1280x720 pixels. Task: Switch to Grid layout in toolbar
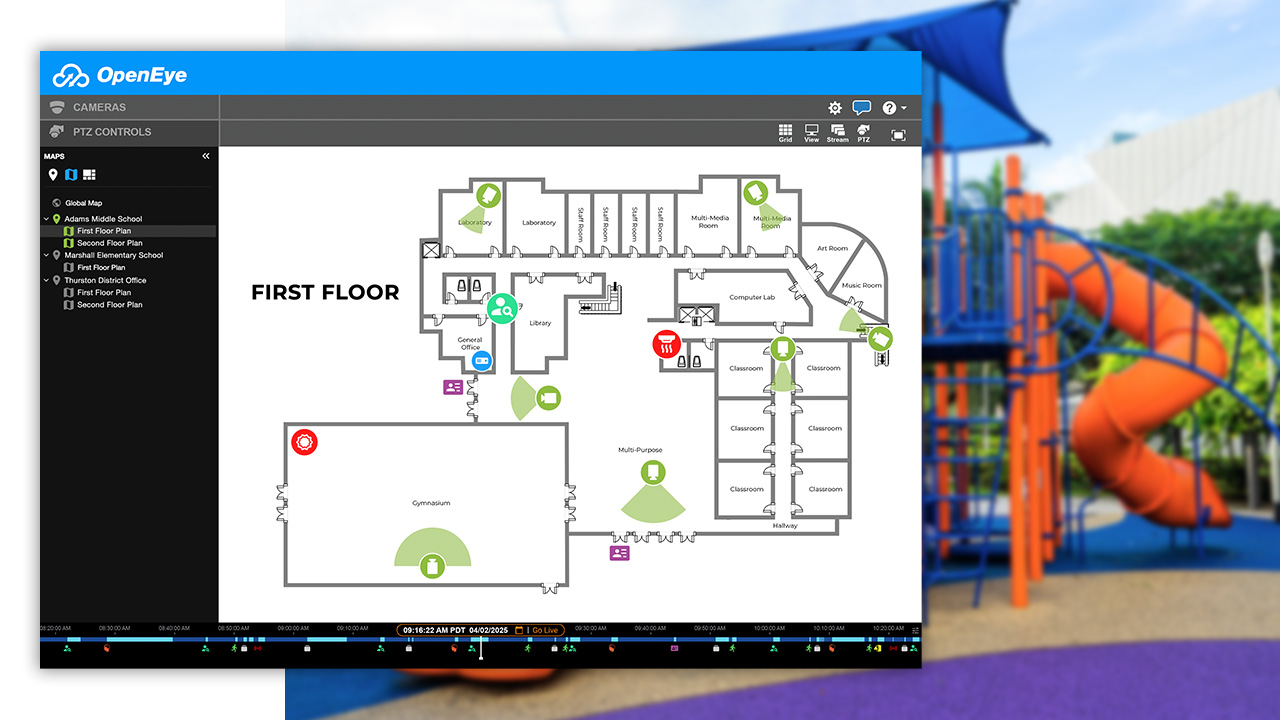(x=785, y=132)
